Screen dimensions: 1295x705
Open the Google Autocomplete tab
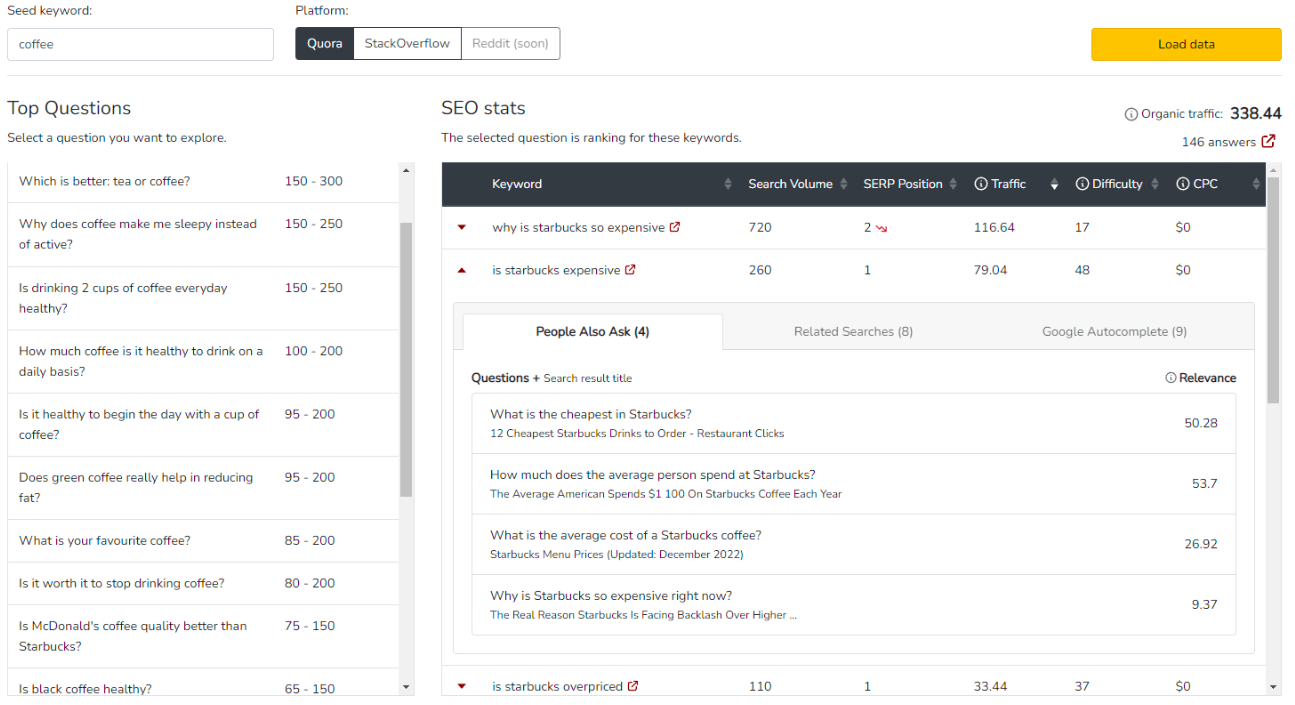pos(1114,332)
